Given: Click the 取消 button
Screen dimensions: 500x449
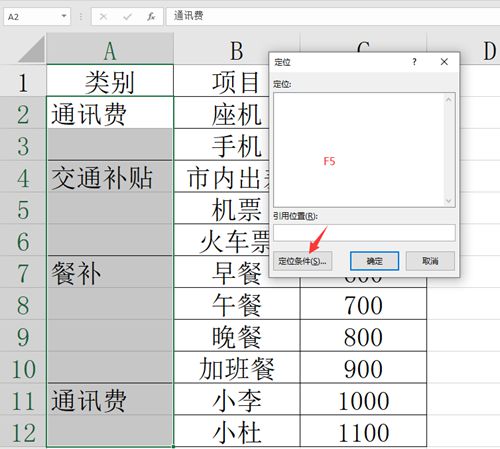Looking at the screenshot, I should coord(430,261).
